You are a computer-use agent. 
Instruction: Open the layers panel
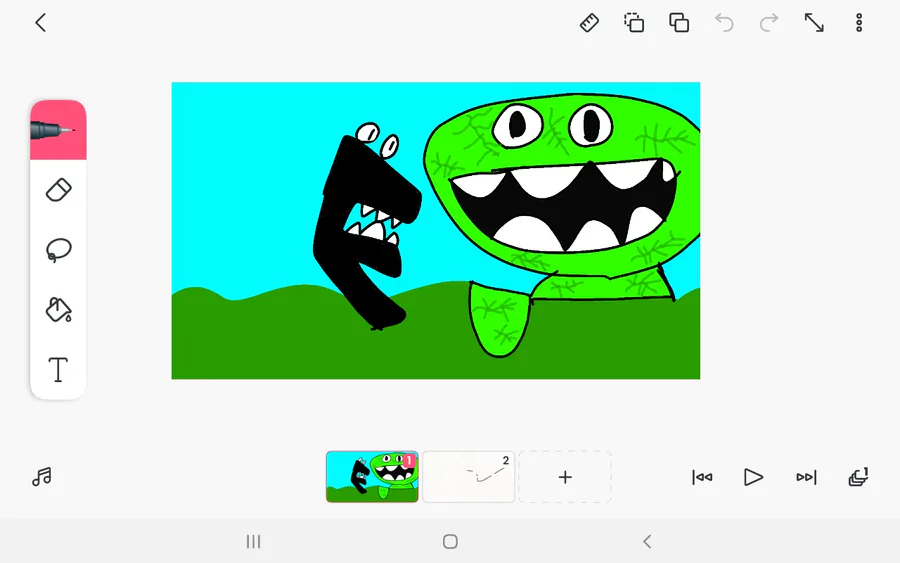[x=858, y=477]
